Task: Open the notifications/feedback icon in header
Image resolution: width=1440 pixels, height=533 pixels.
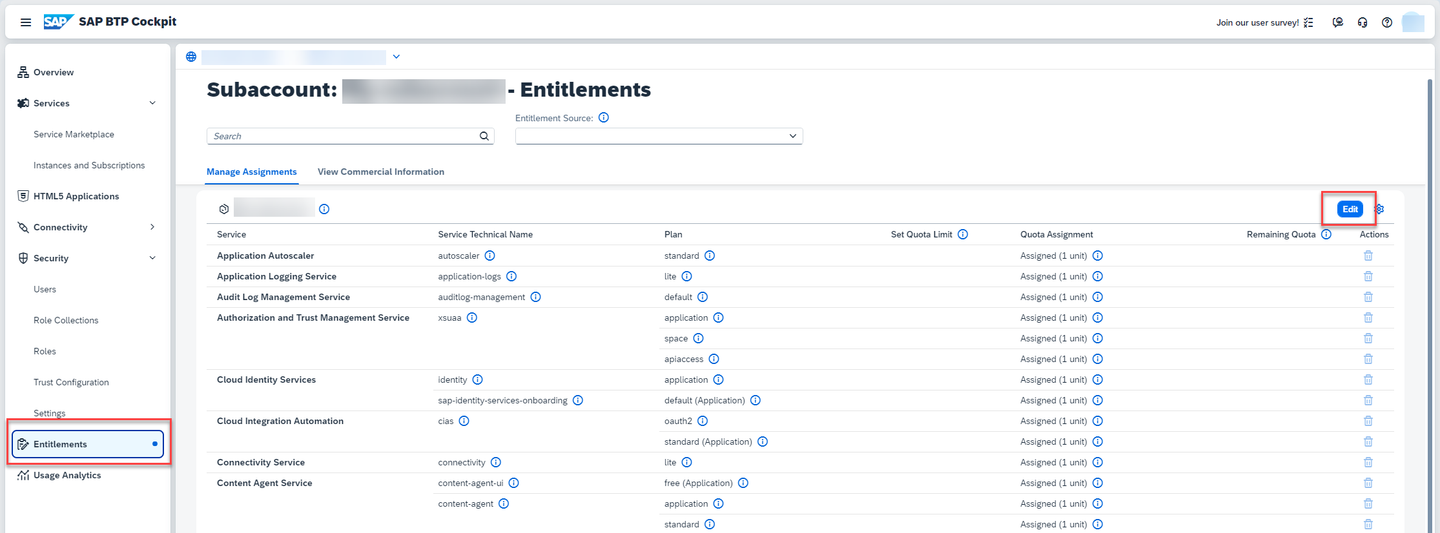Action: coord(1338,22)
